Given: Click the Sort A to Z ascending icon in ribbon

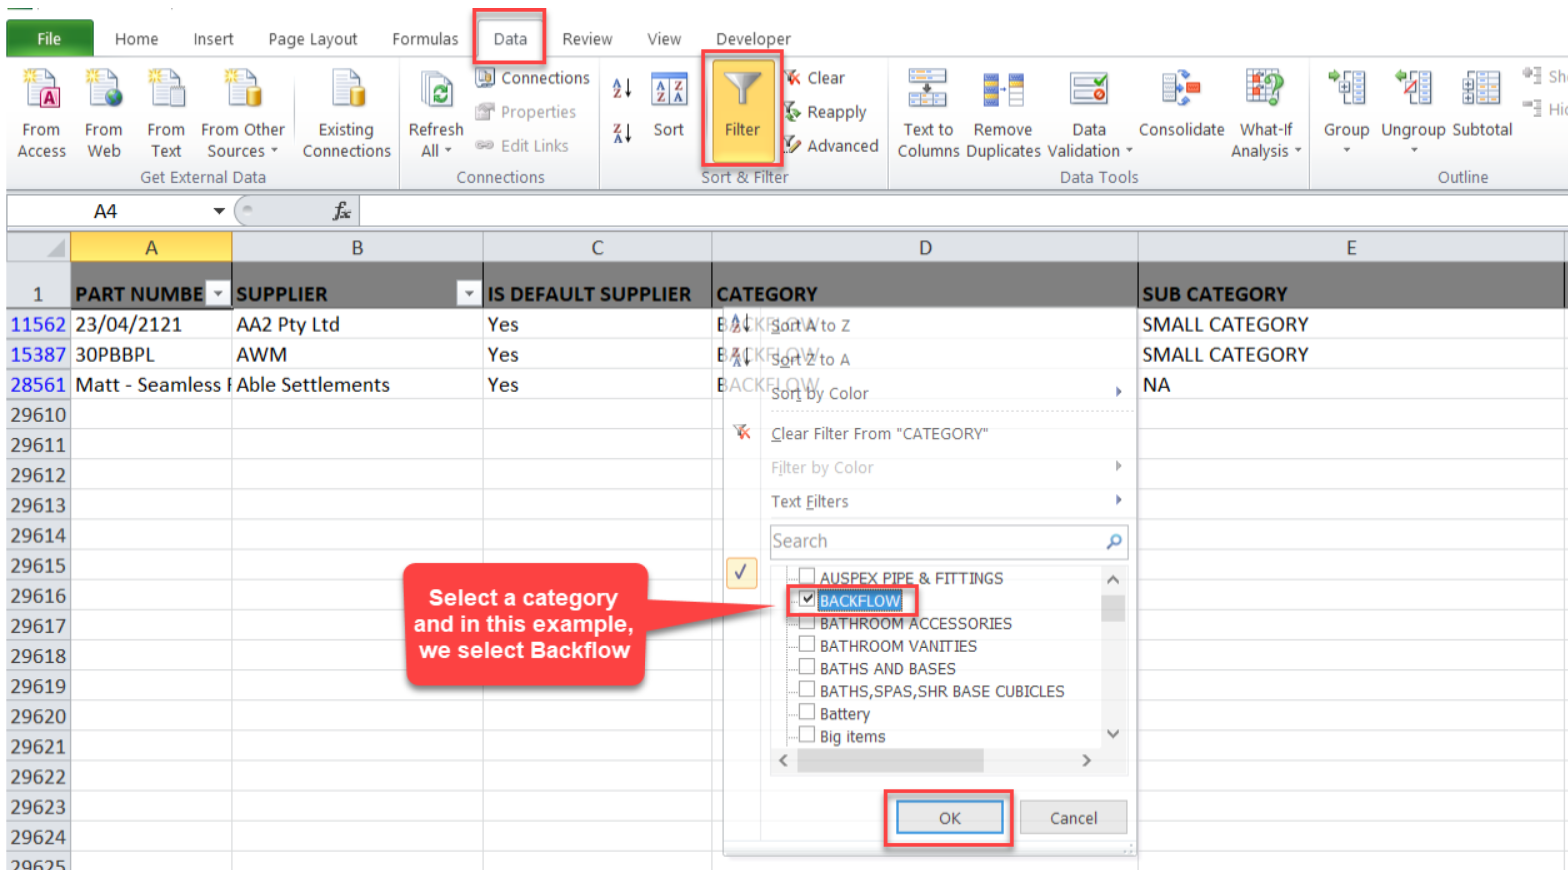Looking at the screenshot, I should (622, 89).
